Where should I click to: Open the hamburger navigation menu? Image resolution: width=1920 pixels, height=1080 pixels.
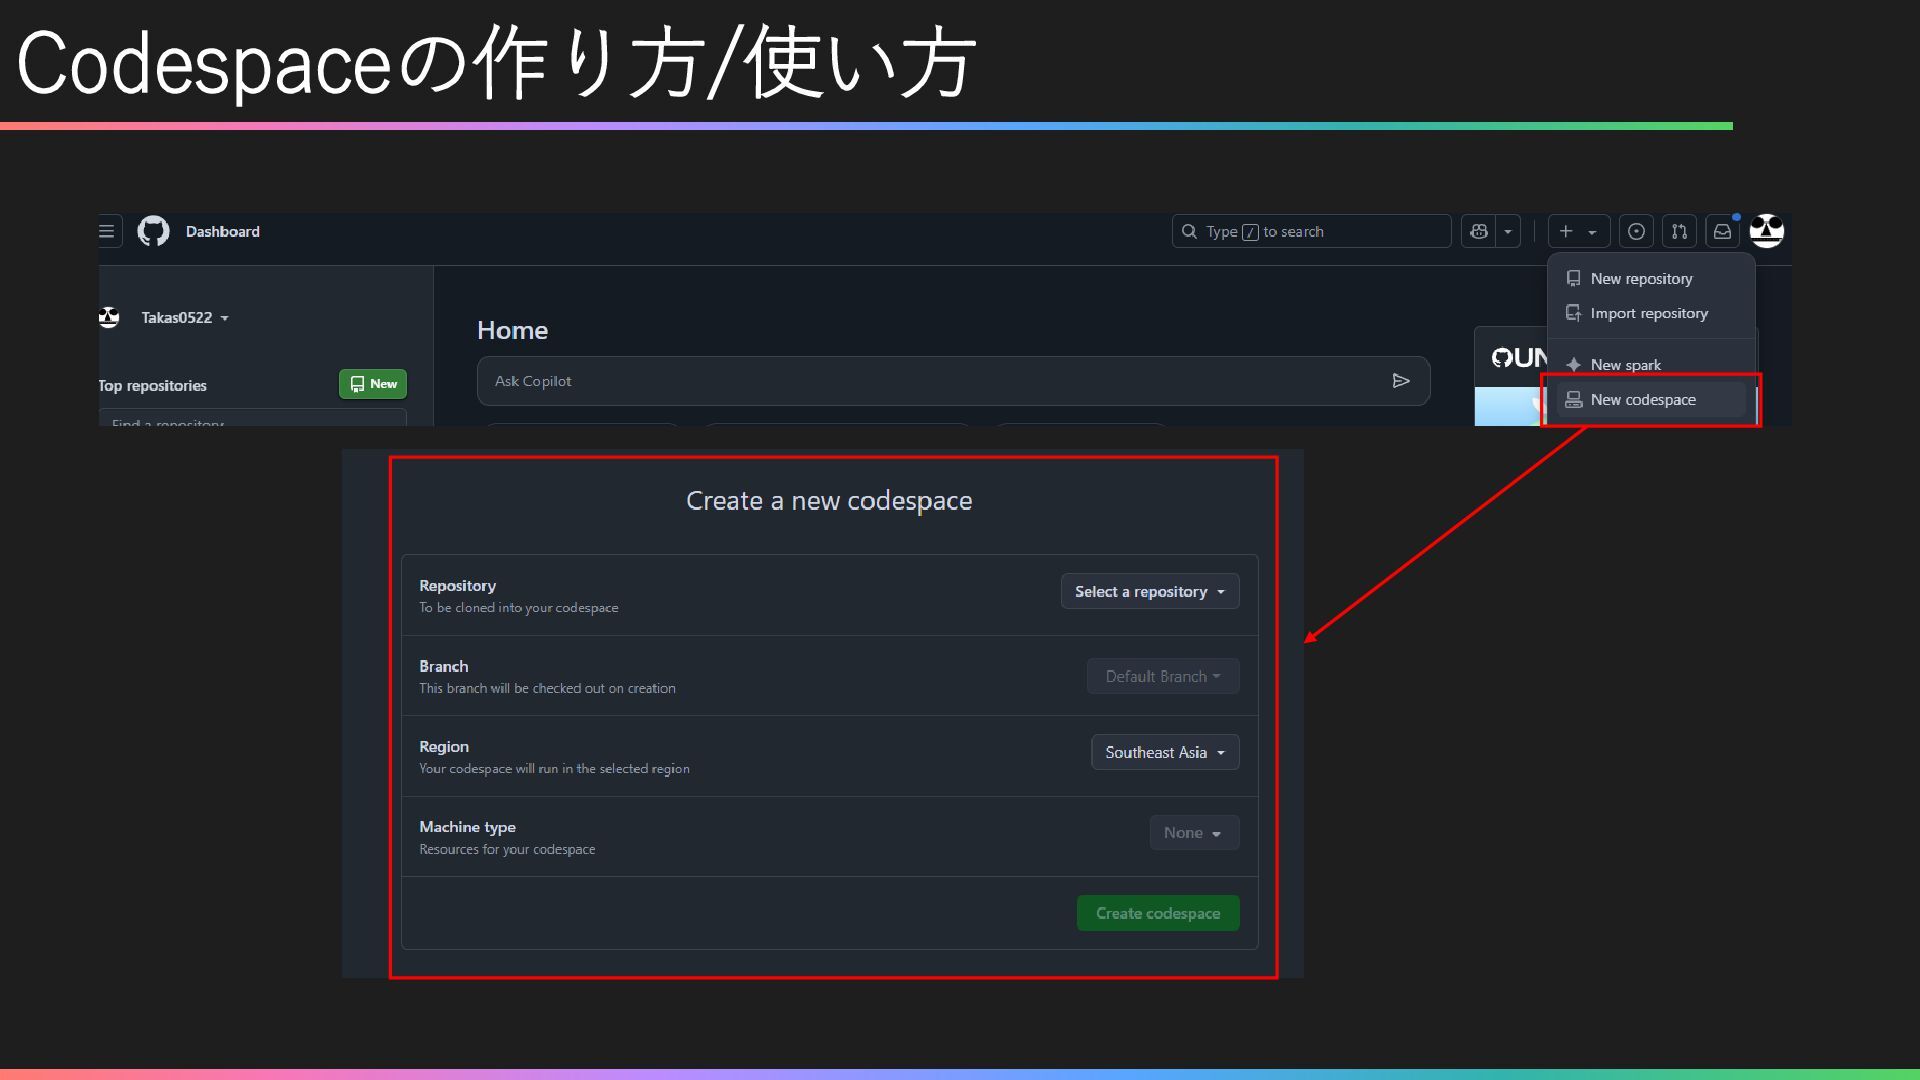107,231
